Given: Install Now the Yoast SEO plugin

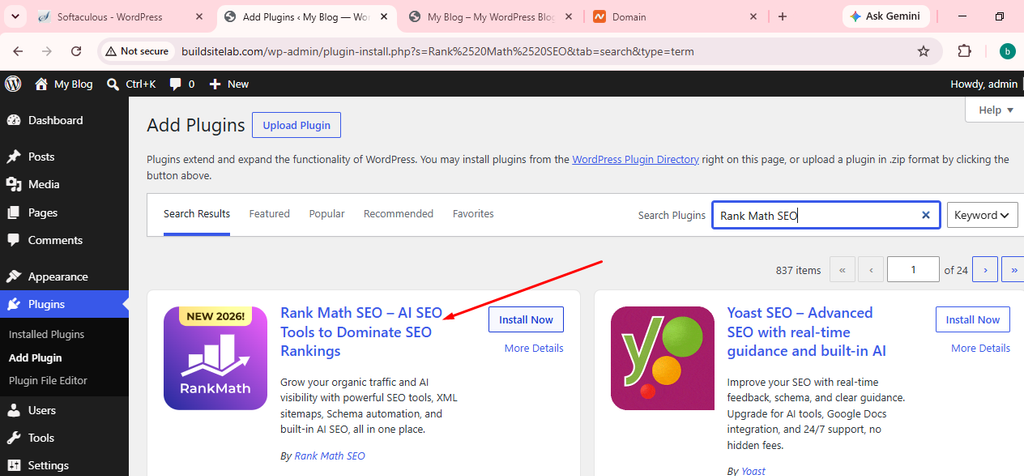Looking at the screenshot, I should tap(972, 320).
